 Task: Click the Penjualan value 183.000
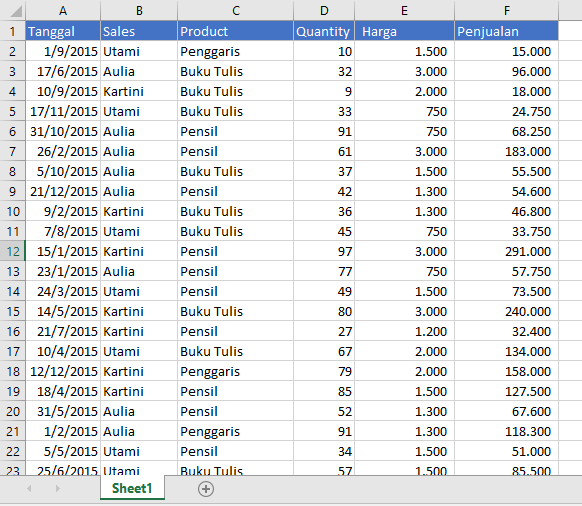pyautogui.click(x=507, y=151)
